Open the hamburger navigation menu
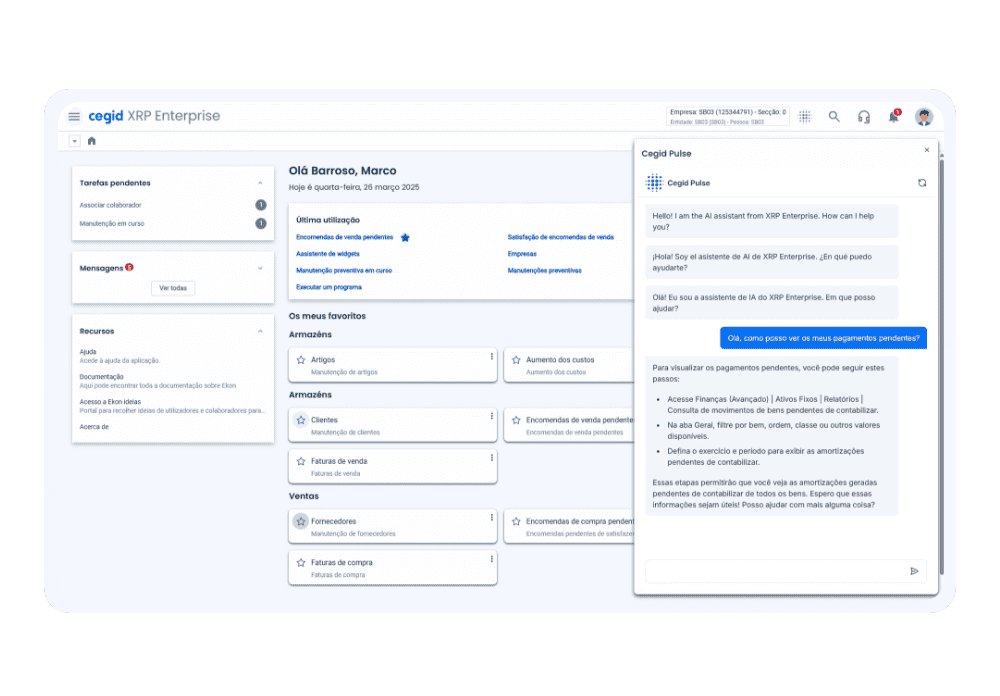Screen dimensions: 1000x696 point(74,117)
